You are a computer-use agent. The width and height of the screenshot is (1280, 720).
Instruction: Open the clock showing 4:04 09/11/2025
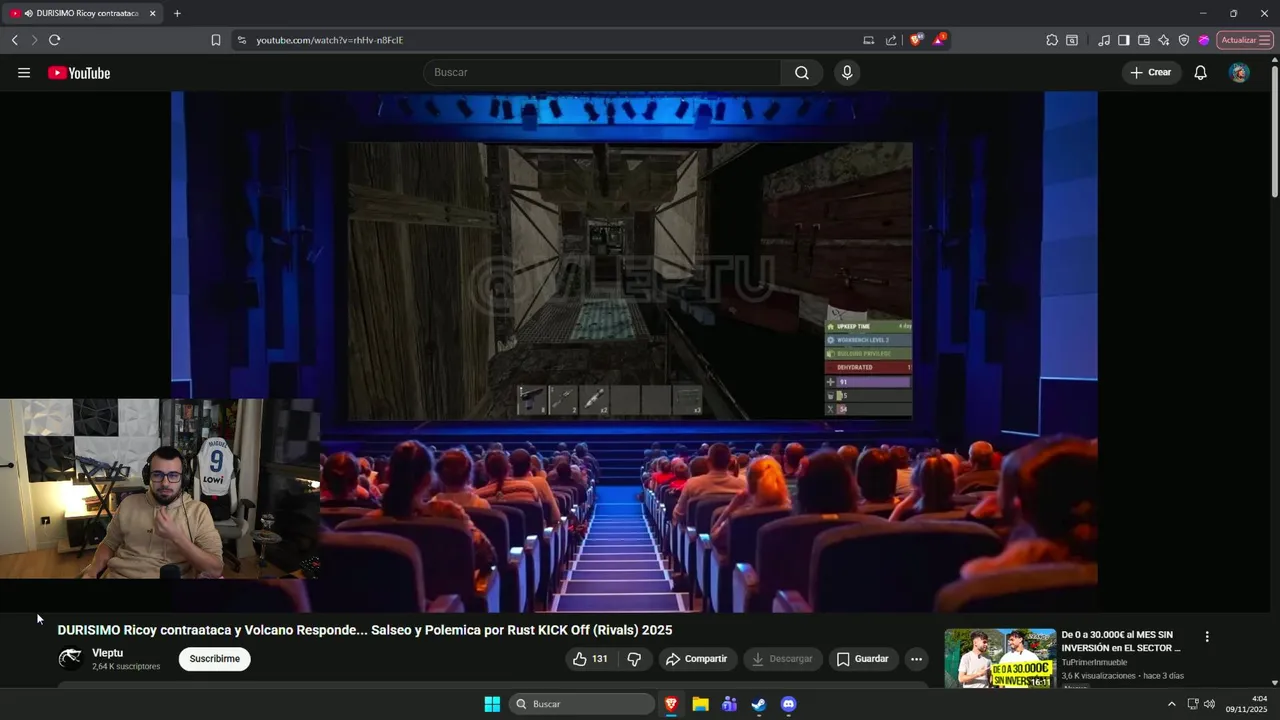pos(1245,704)
